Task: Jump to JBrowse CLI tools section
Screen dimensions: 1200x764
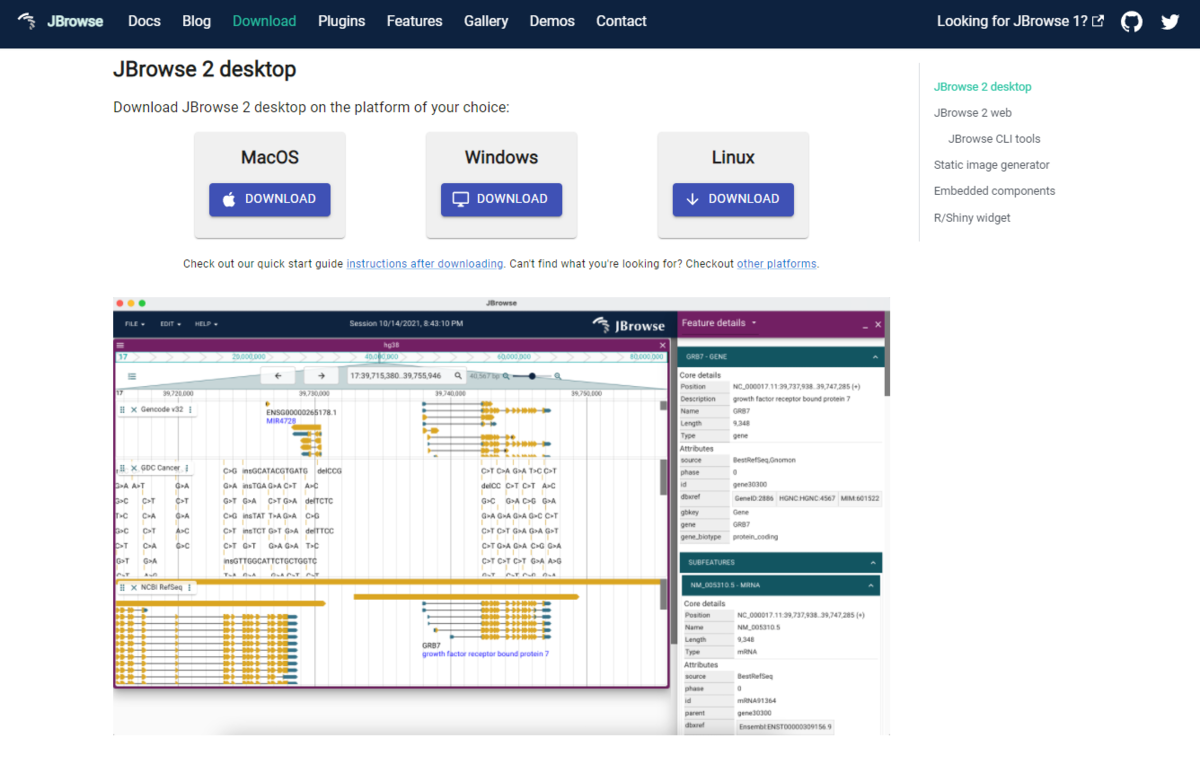Action: (x=994, y=139)
